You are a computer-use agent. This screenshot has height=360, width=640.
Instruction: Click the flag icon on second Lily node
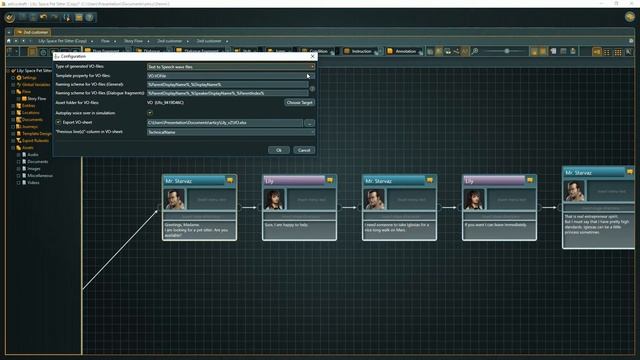coord(530,180)
